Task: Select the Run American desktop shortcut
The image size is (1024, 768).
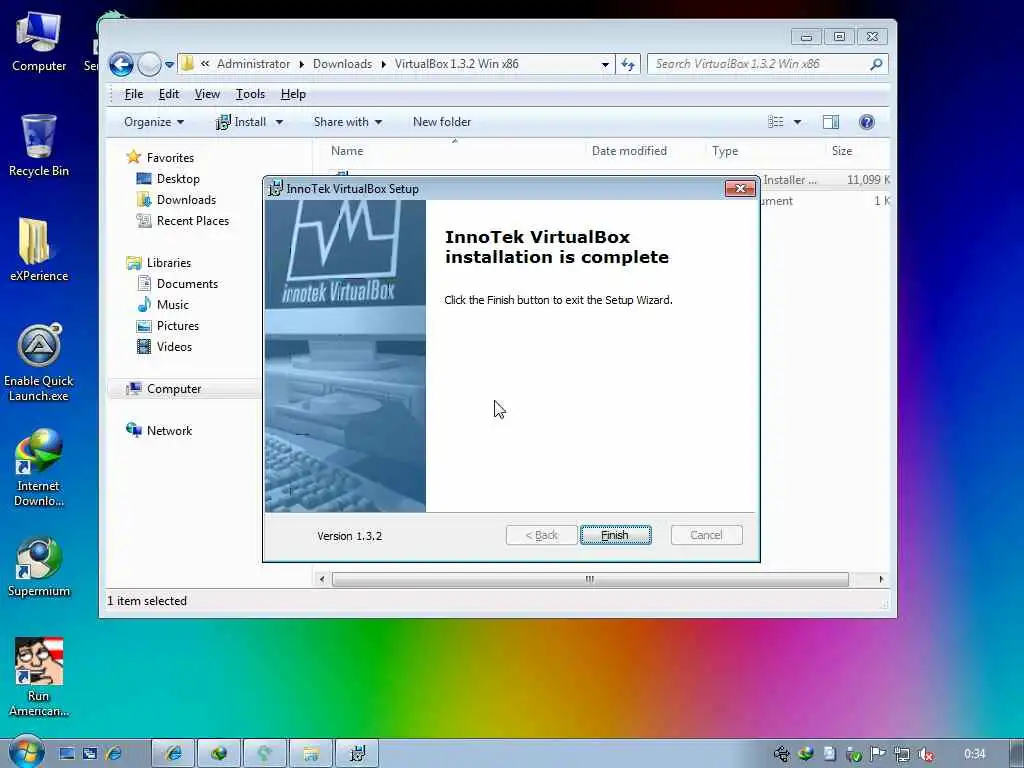Action: pos(39,677)
